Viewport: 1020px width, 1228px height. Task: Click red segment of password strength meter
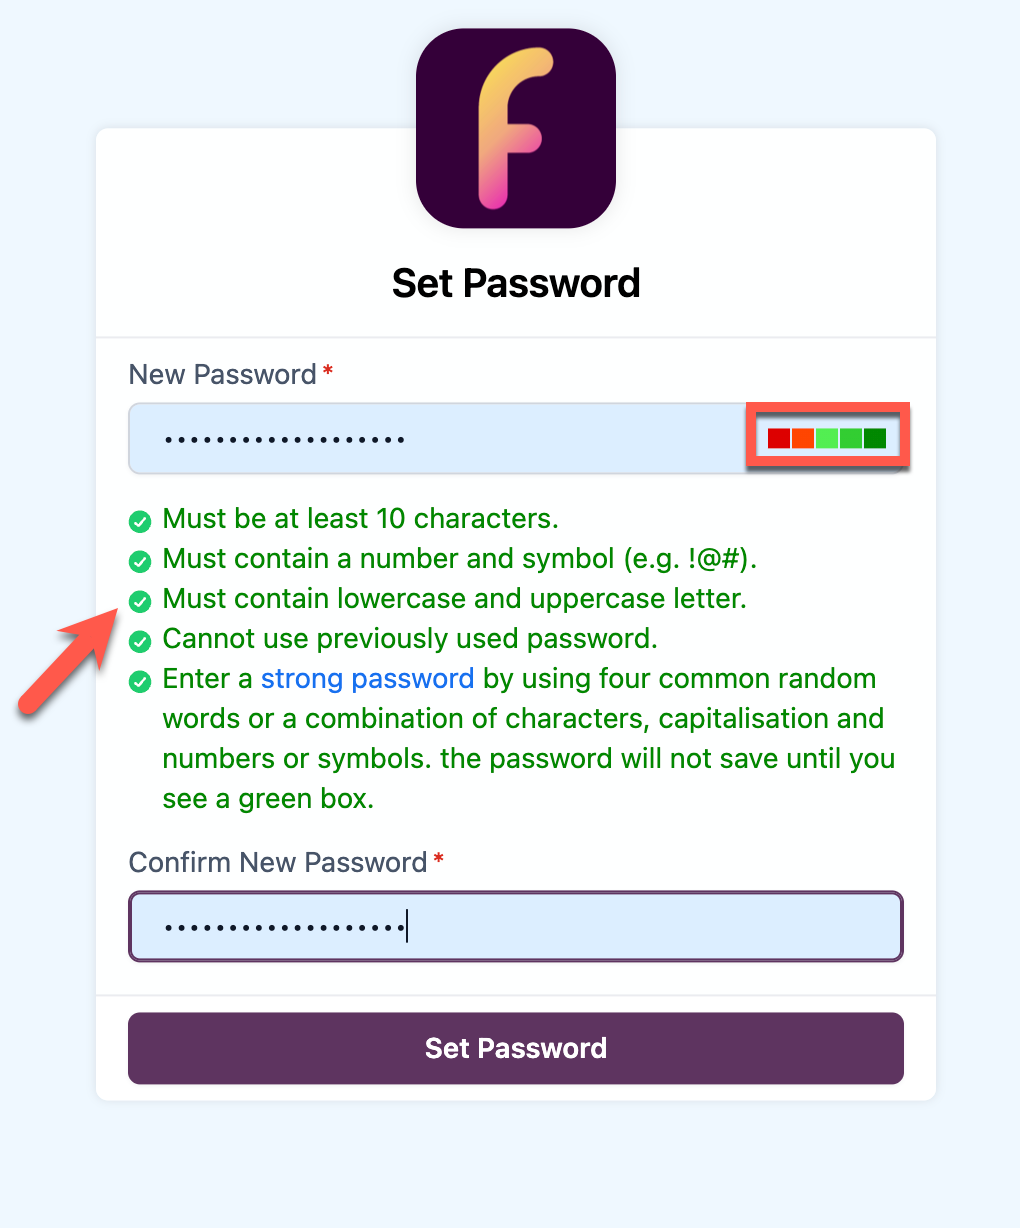point(779,438)
